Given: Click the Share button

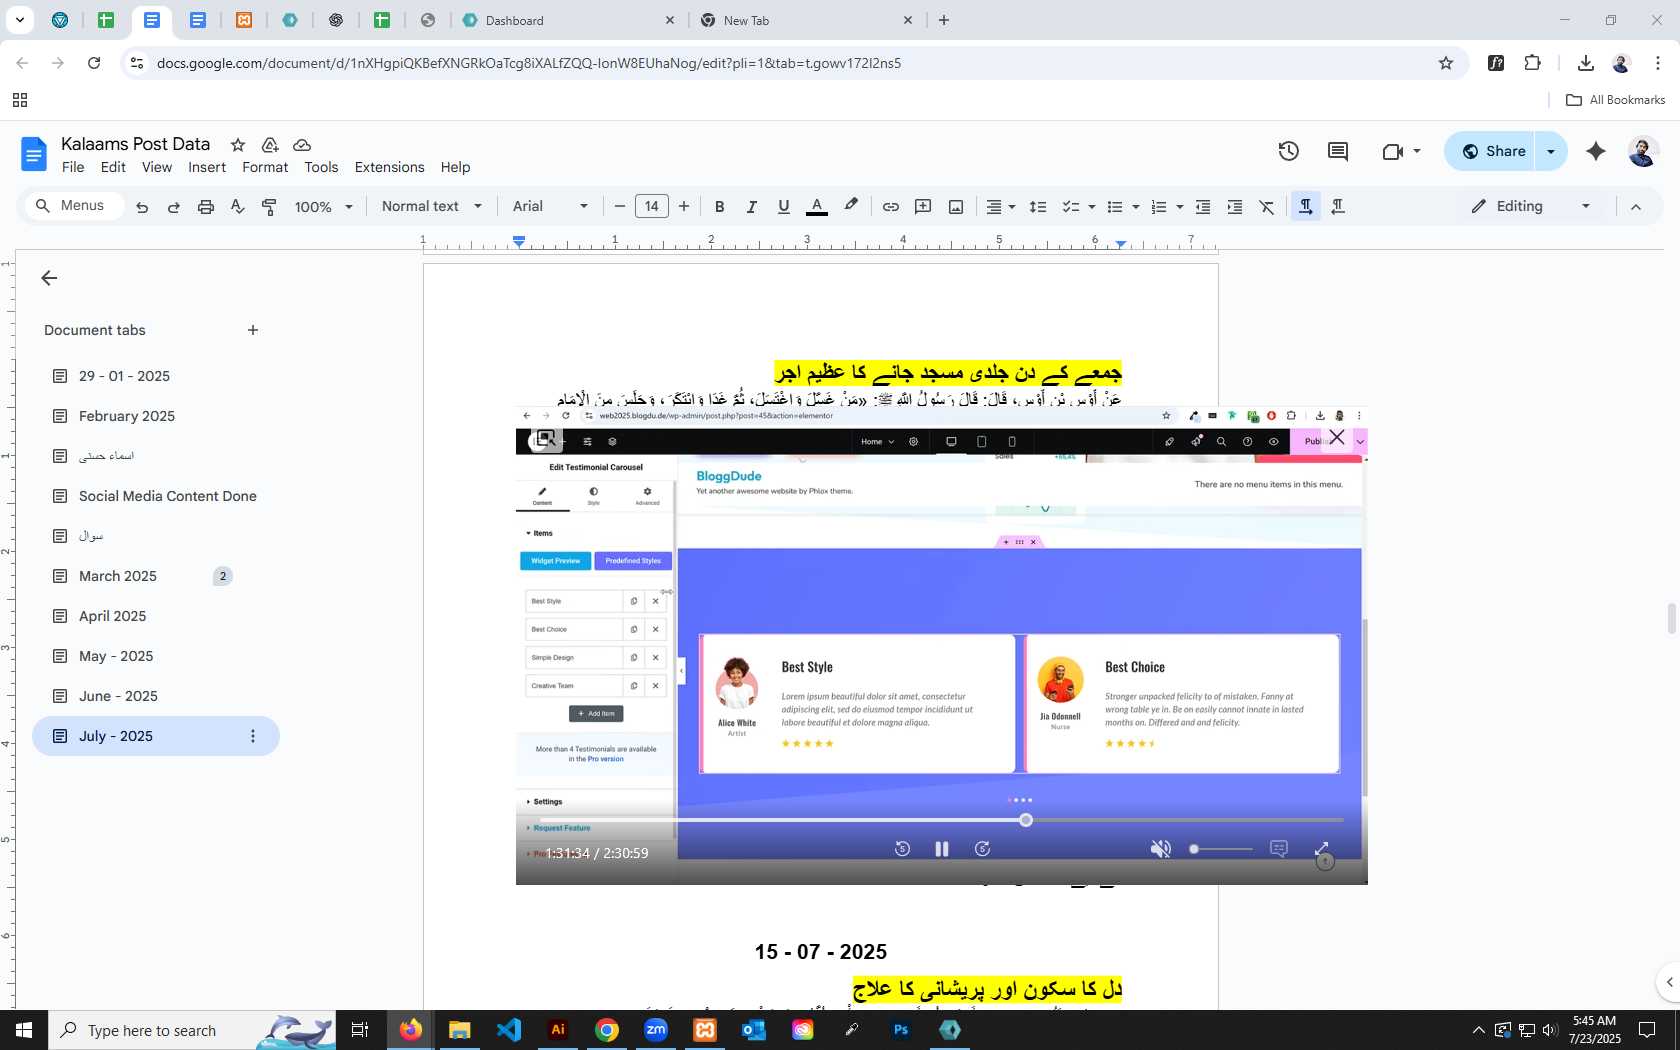Looking at the screenshot, I should pos(1491,151).
